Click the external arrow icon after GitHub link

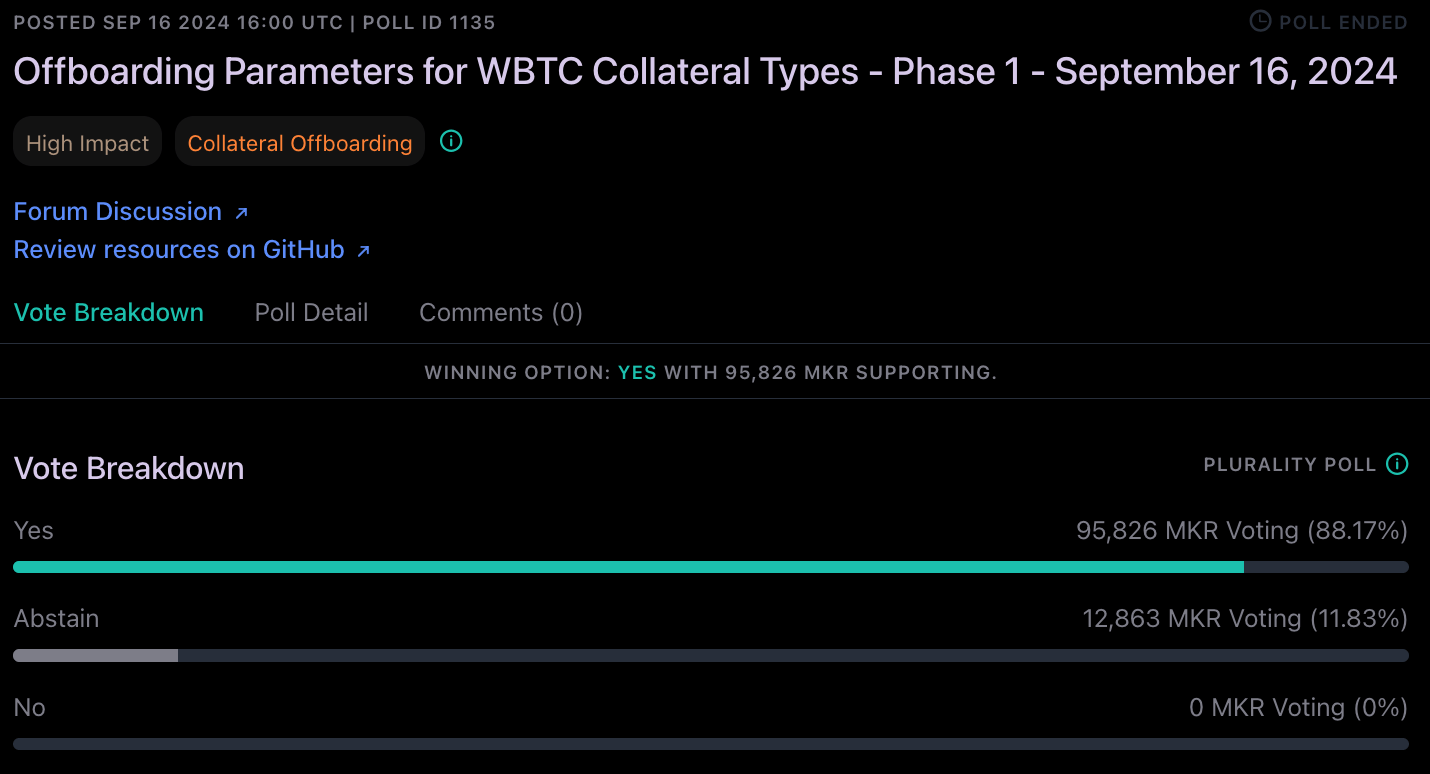(x=363, y=251)
